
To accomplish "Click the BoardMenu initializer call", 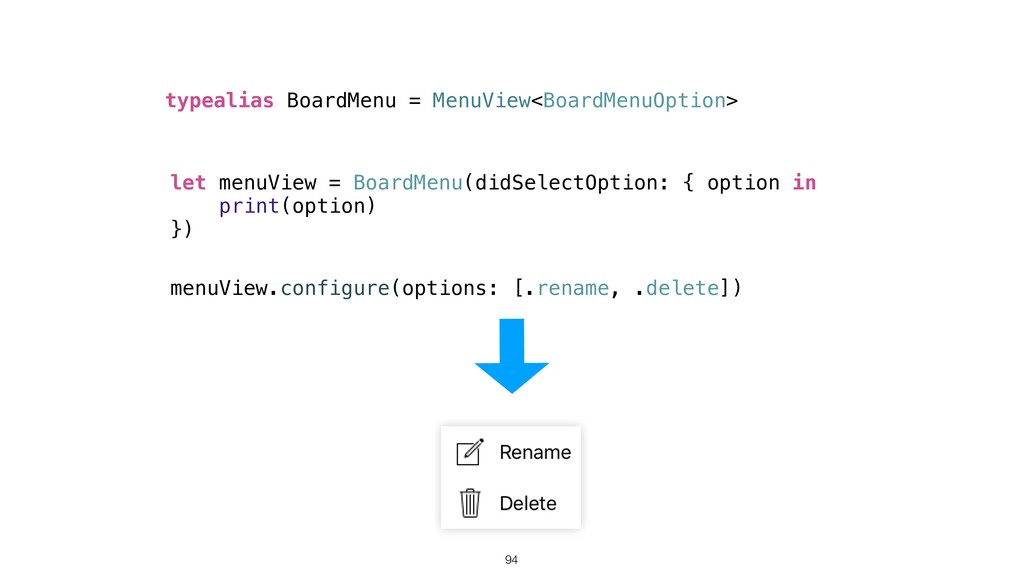I will (407, 183).
